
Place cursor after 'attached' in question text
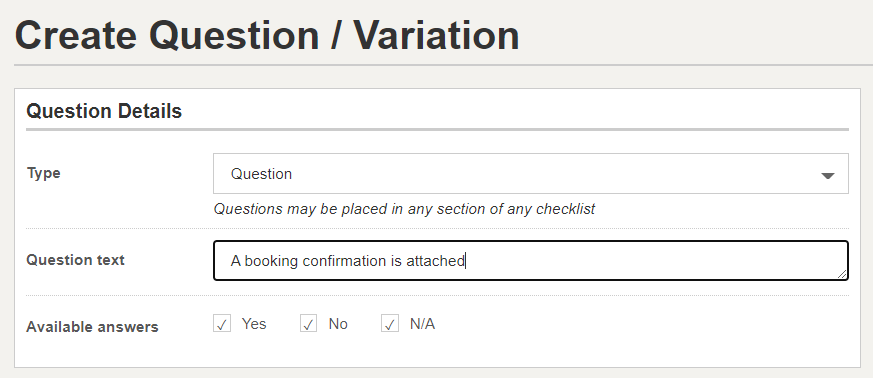[x=465, y=261]
